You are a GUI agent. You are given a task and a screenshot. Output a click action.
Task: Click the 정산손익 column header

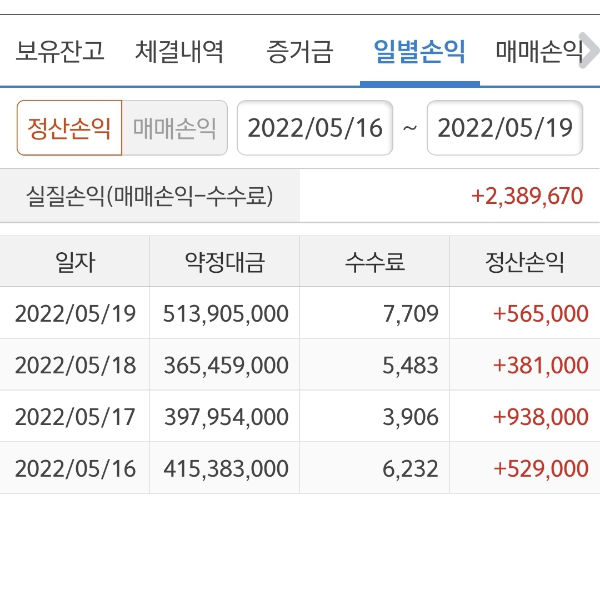click(x=525, y=262)
